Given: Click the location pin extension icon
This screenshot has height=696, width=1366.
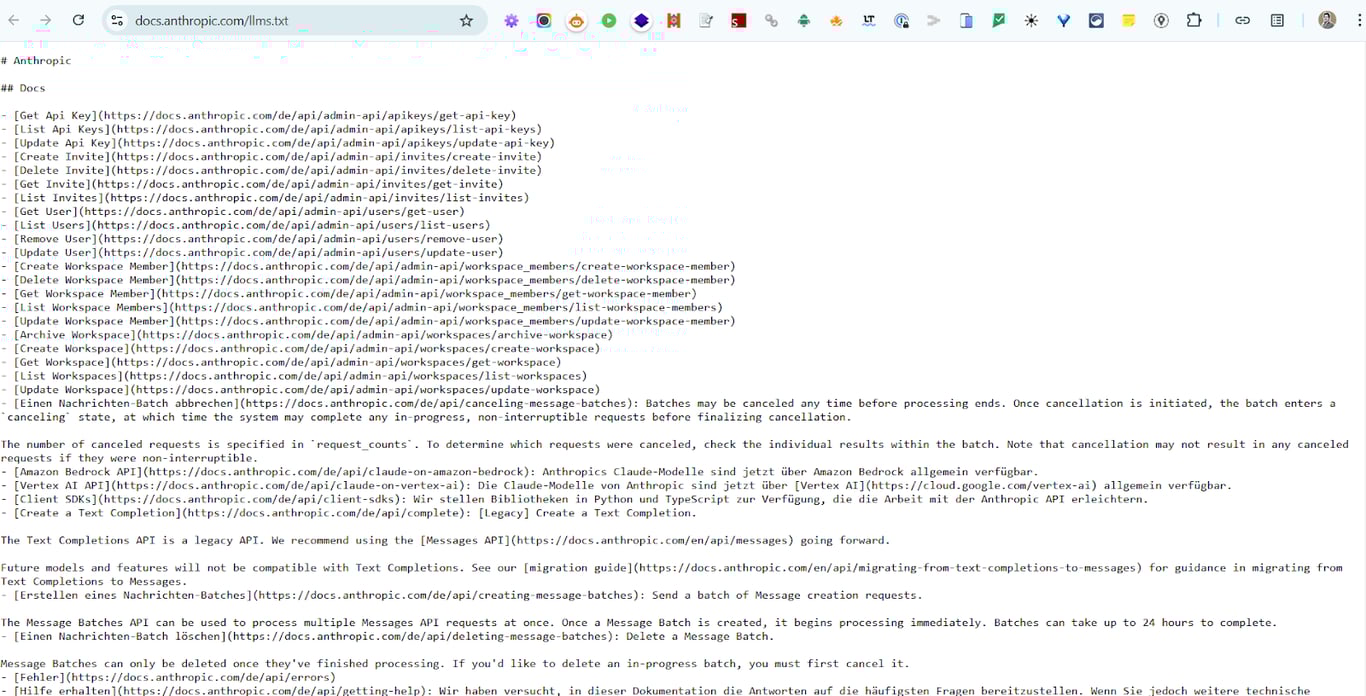Looking at the screenshot, I should click(1161, 20).
